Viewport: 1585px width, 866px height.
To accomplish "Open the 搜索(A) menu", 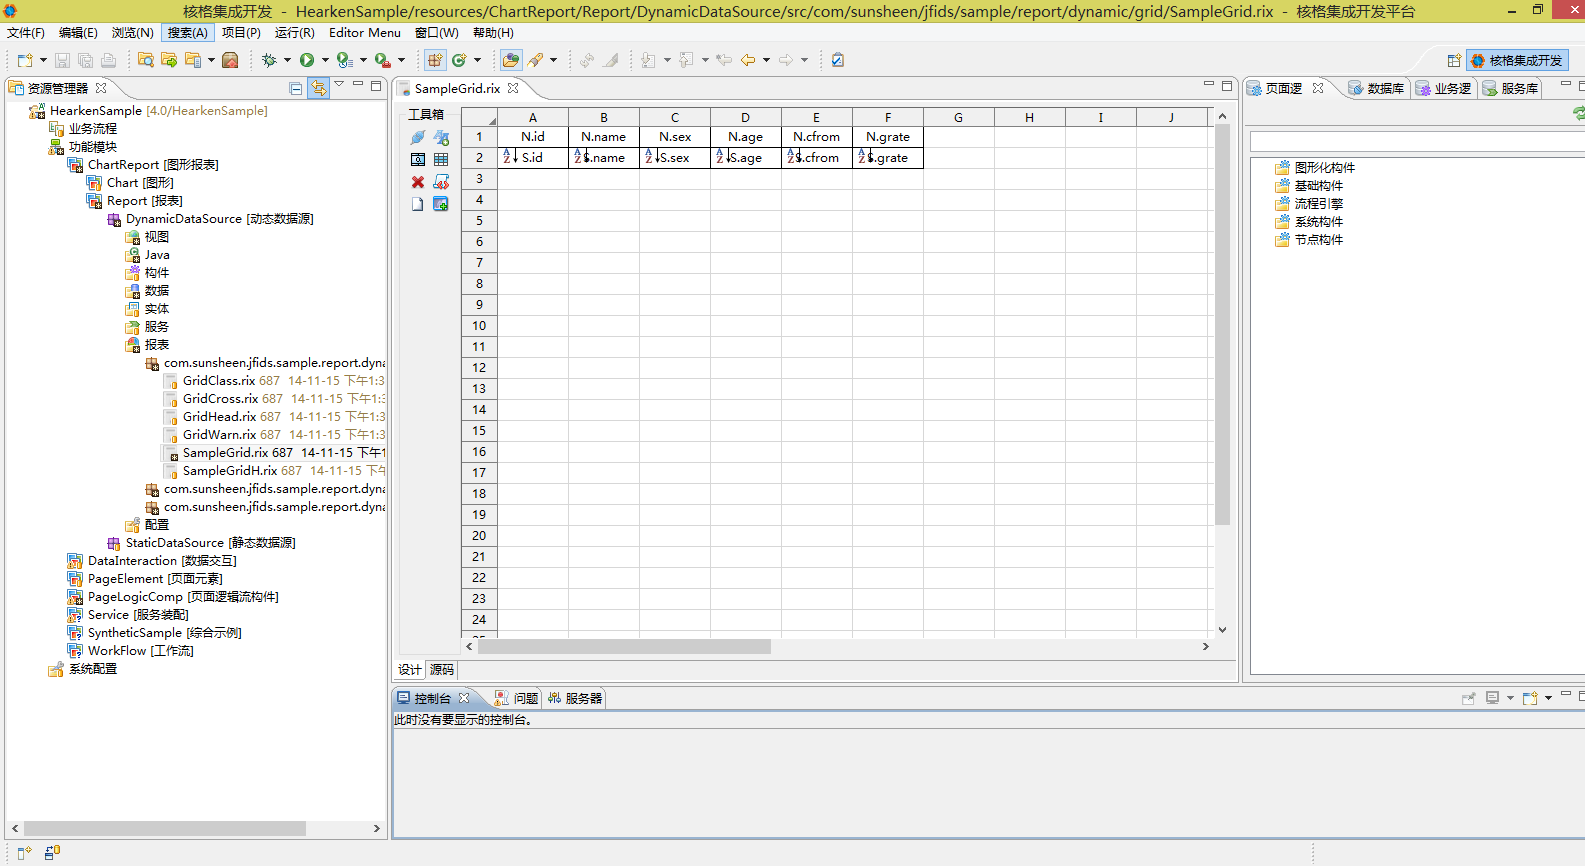I will (x=187, y=33).
